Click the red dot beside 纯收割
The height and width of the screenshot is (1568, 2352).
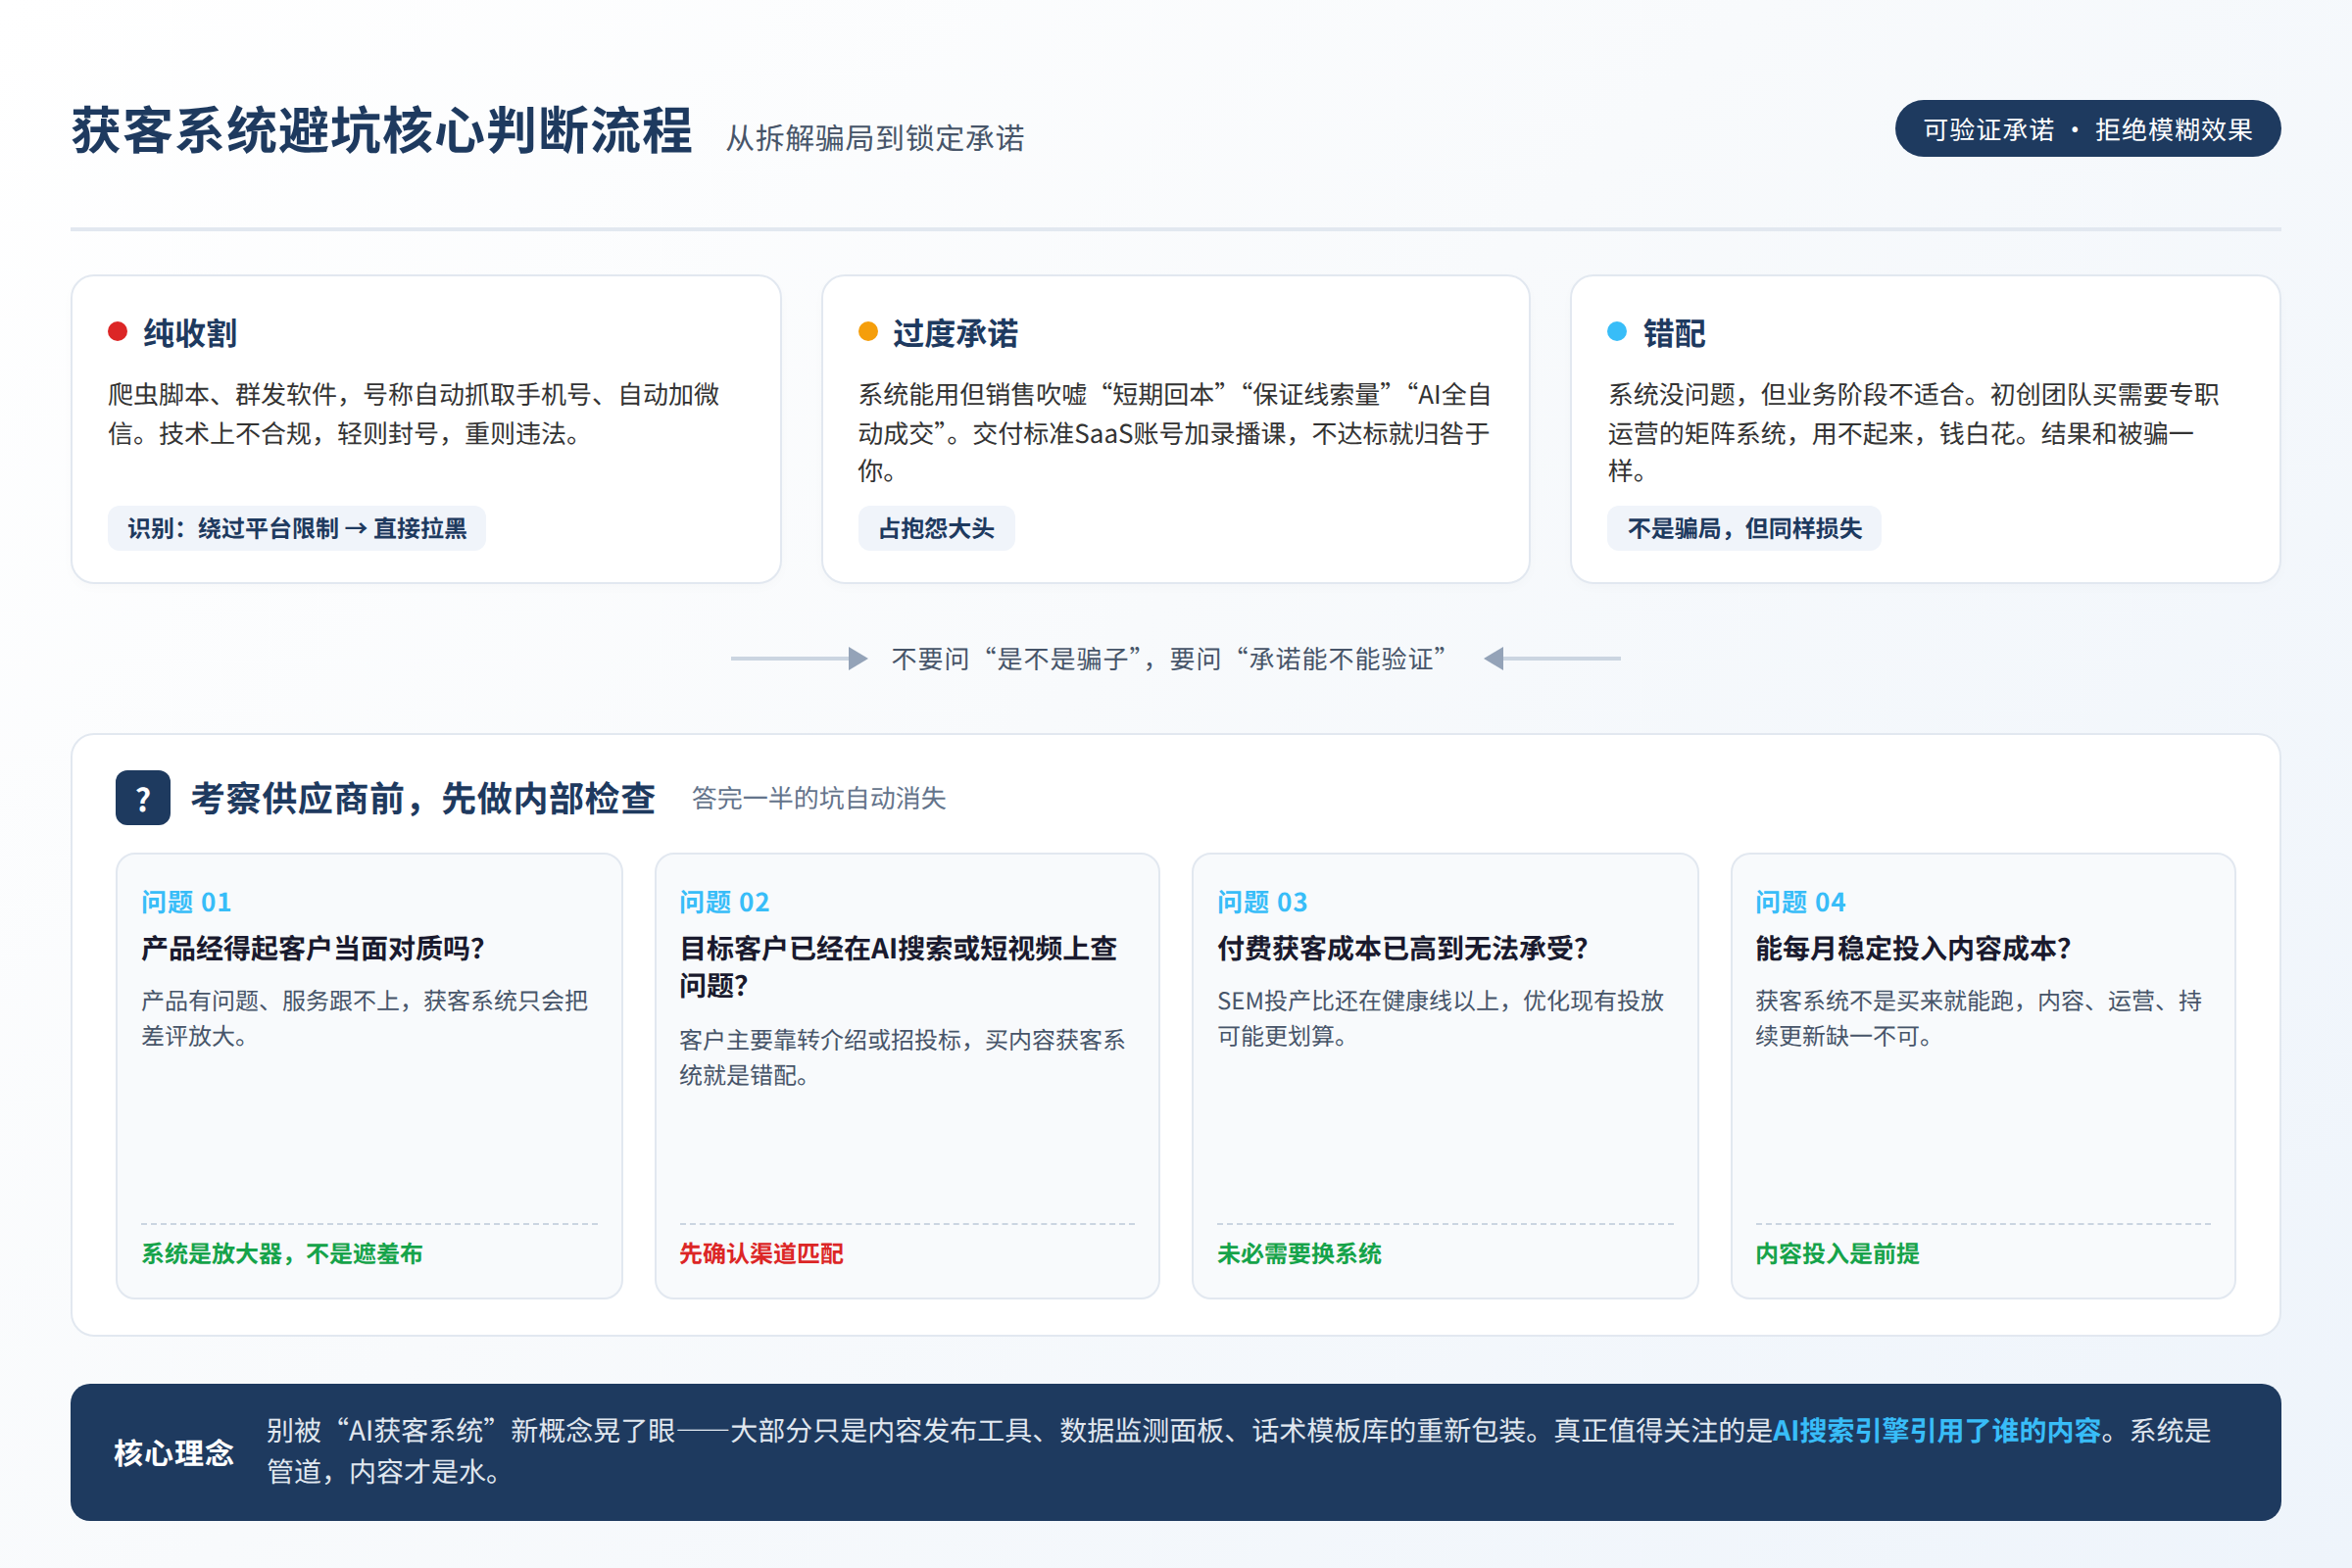[x=118, y=332]
